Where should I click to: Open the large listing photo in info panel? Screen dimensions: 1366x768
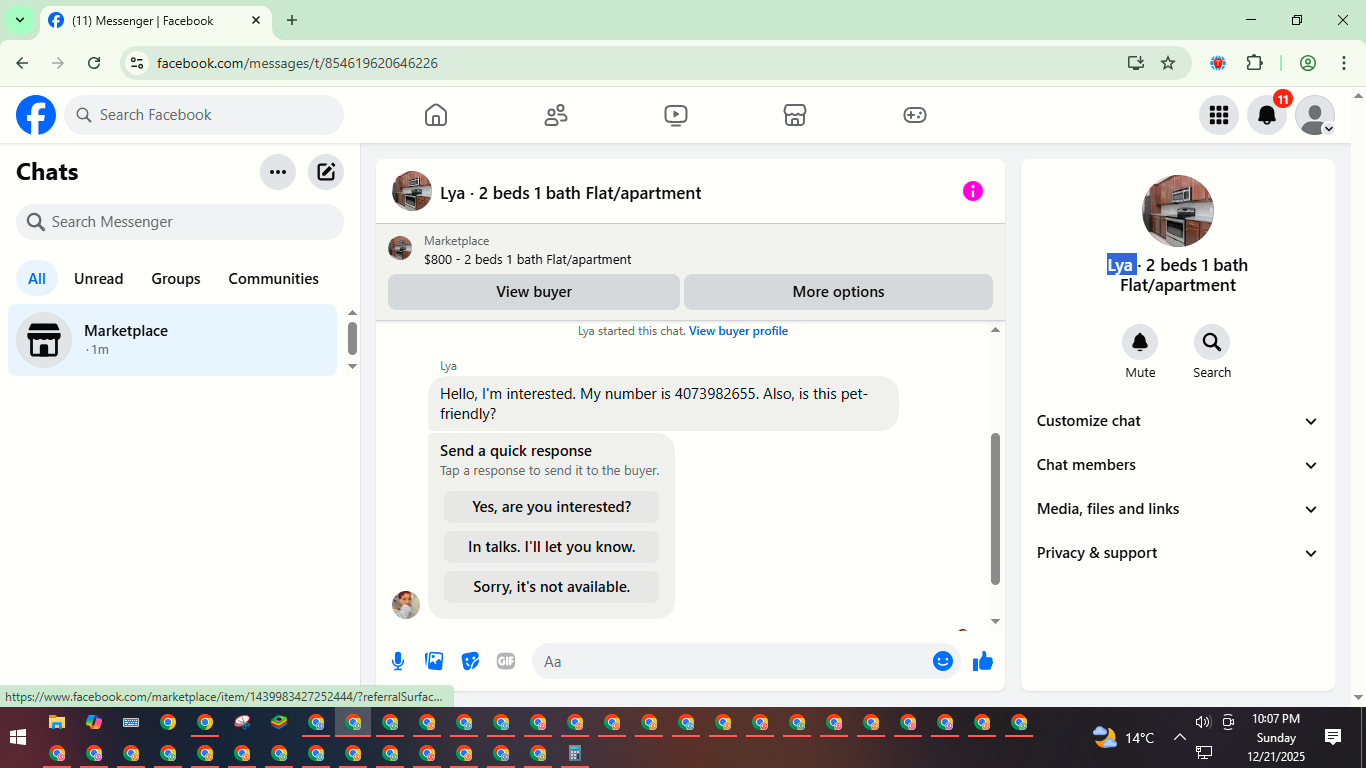pos(1178,211)
